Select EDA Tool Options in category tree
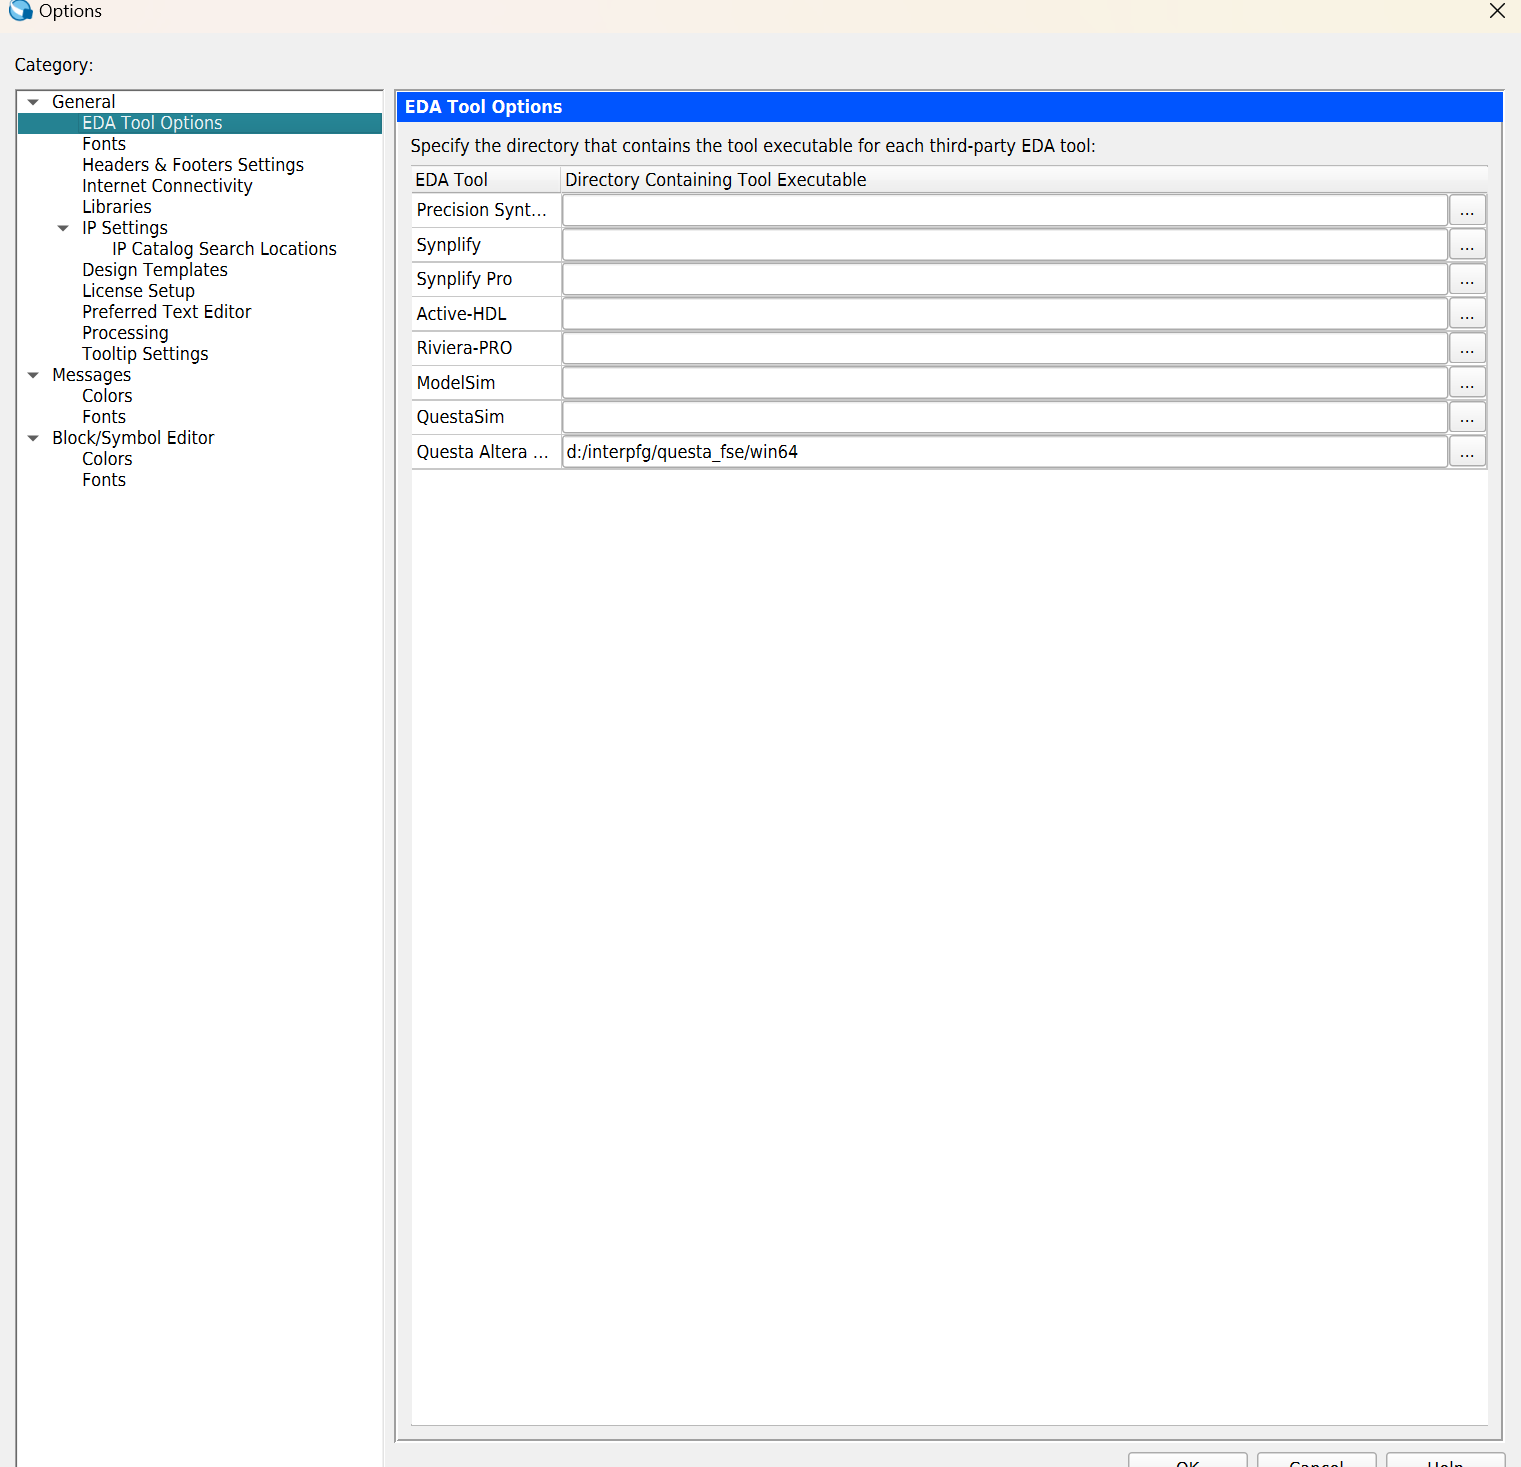 pyautogui.click(x=152, y=123)
